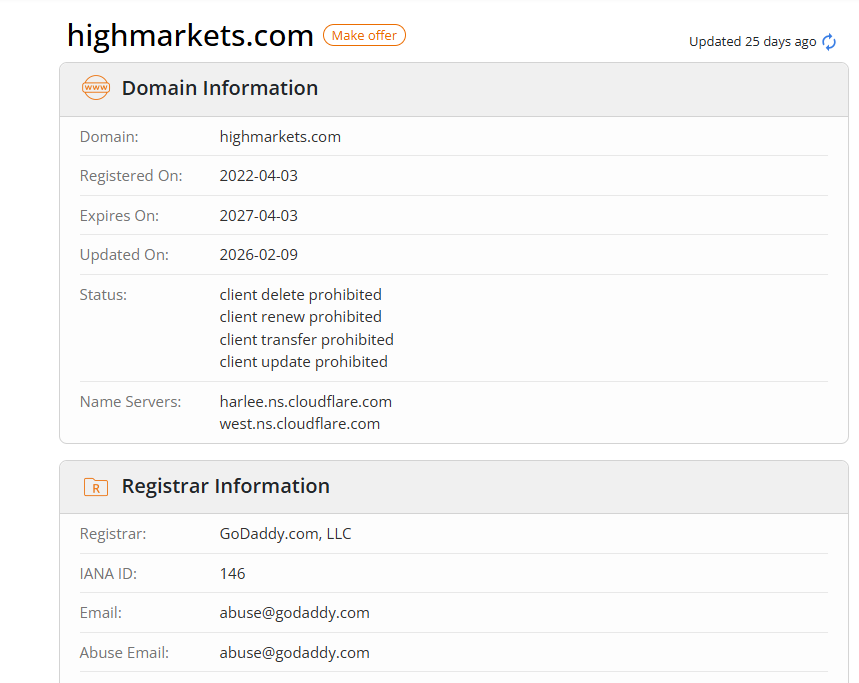Viewport: 859px width, 683px height.
Task: Click the Abuse Email row abuse@godaddy.com value
Action: pos(294,653)
